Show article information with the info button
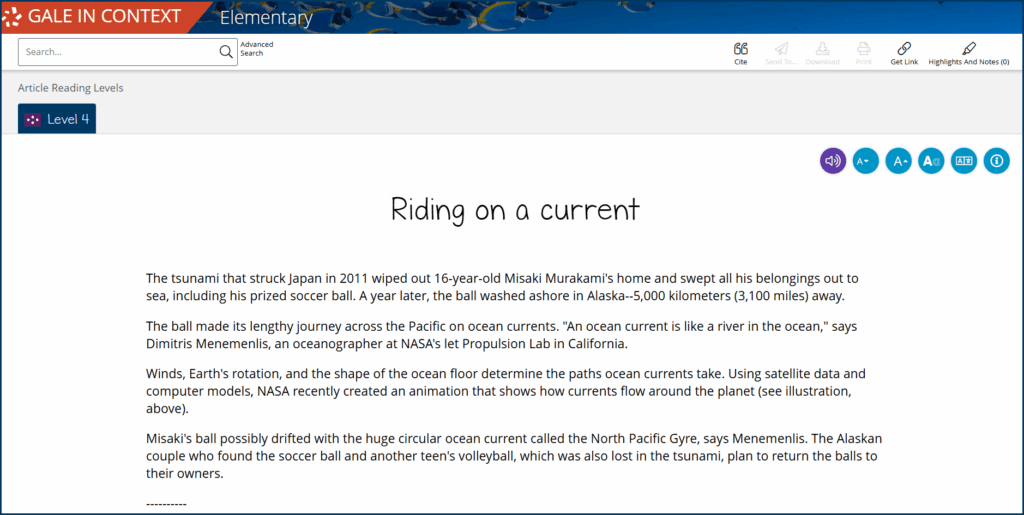Viewport: 1024px width, 515px height. point(996,160)
